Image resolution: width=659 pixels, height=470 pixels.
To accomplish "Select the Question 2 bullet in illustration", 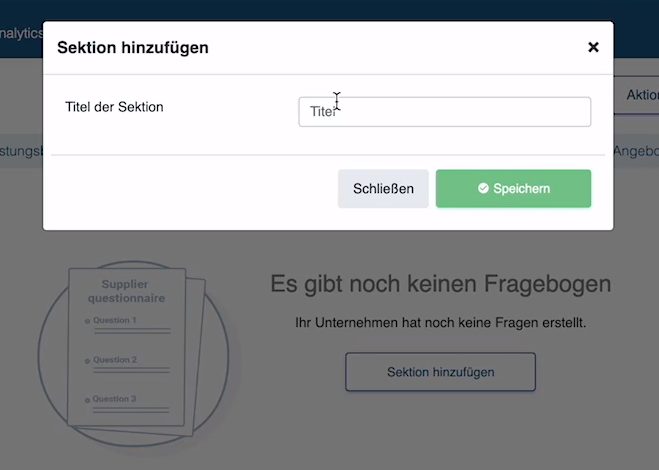I will pyautogui.click(x=88, y=360).
